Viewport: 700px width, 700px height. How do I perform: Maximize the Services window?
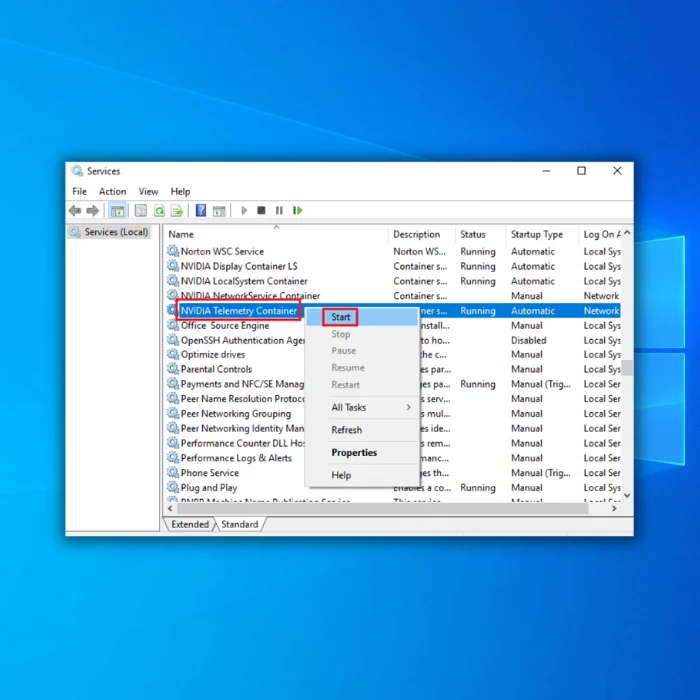(x=581, y=171)
